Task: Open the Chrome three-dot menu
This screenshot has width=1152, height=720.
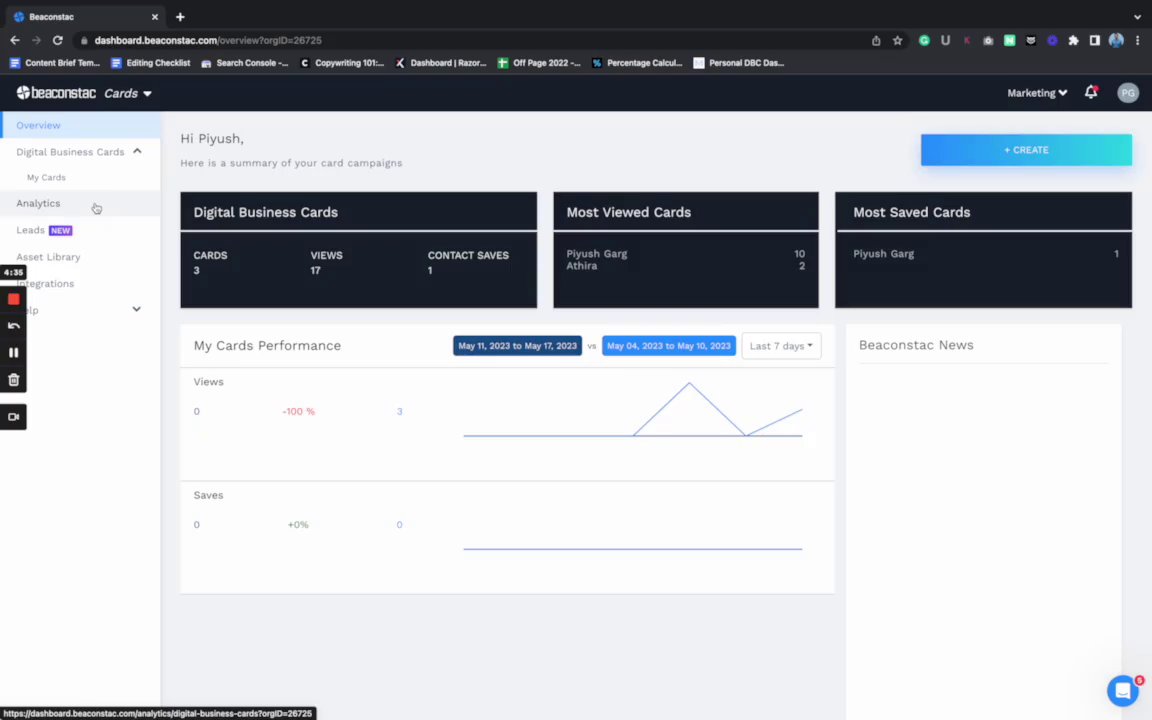Action: tap(1137, 40)
